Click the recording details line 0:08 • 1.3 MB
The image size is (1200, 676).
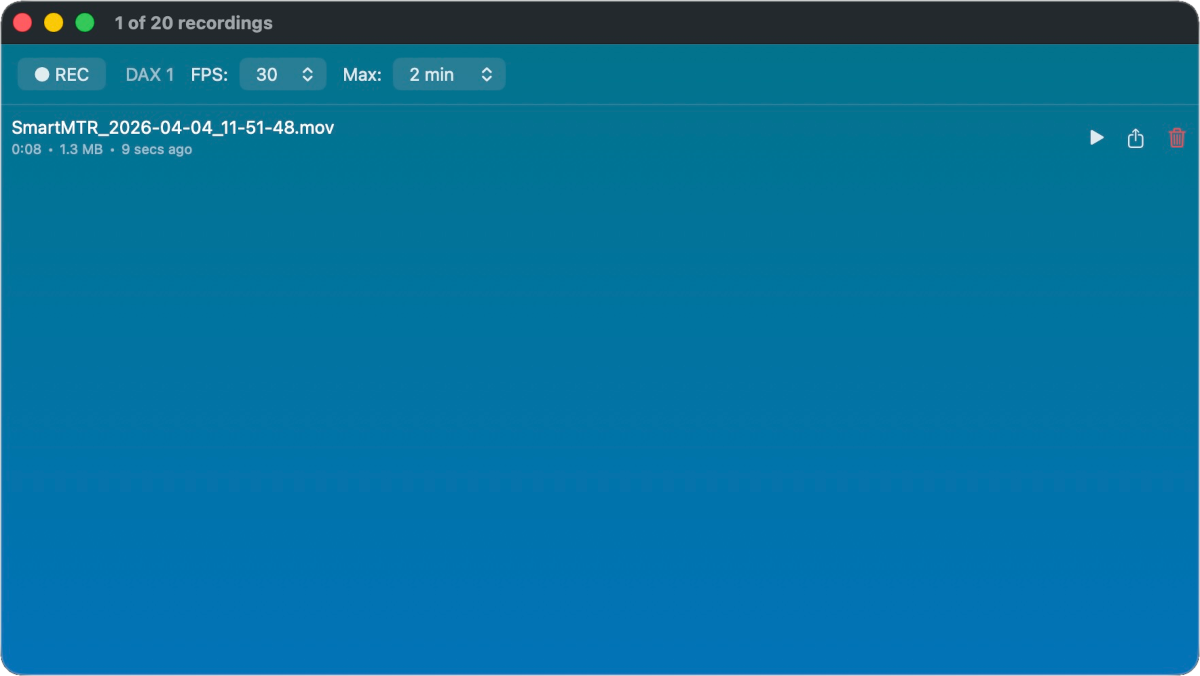102,149
